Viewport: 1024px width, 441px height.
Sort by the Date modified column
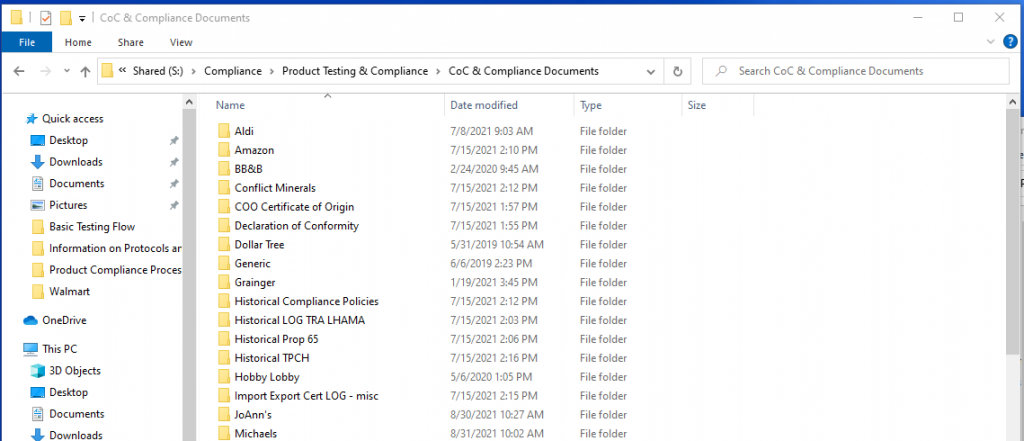pyautogui.click(x=484, y=105)
